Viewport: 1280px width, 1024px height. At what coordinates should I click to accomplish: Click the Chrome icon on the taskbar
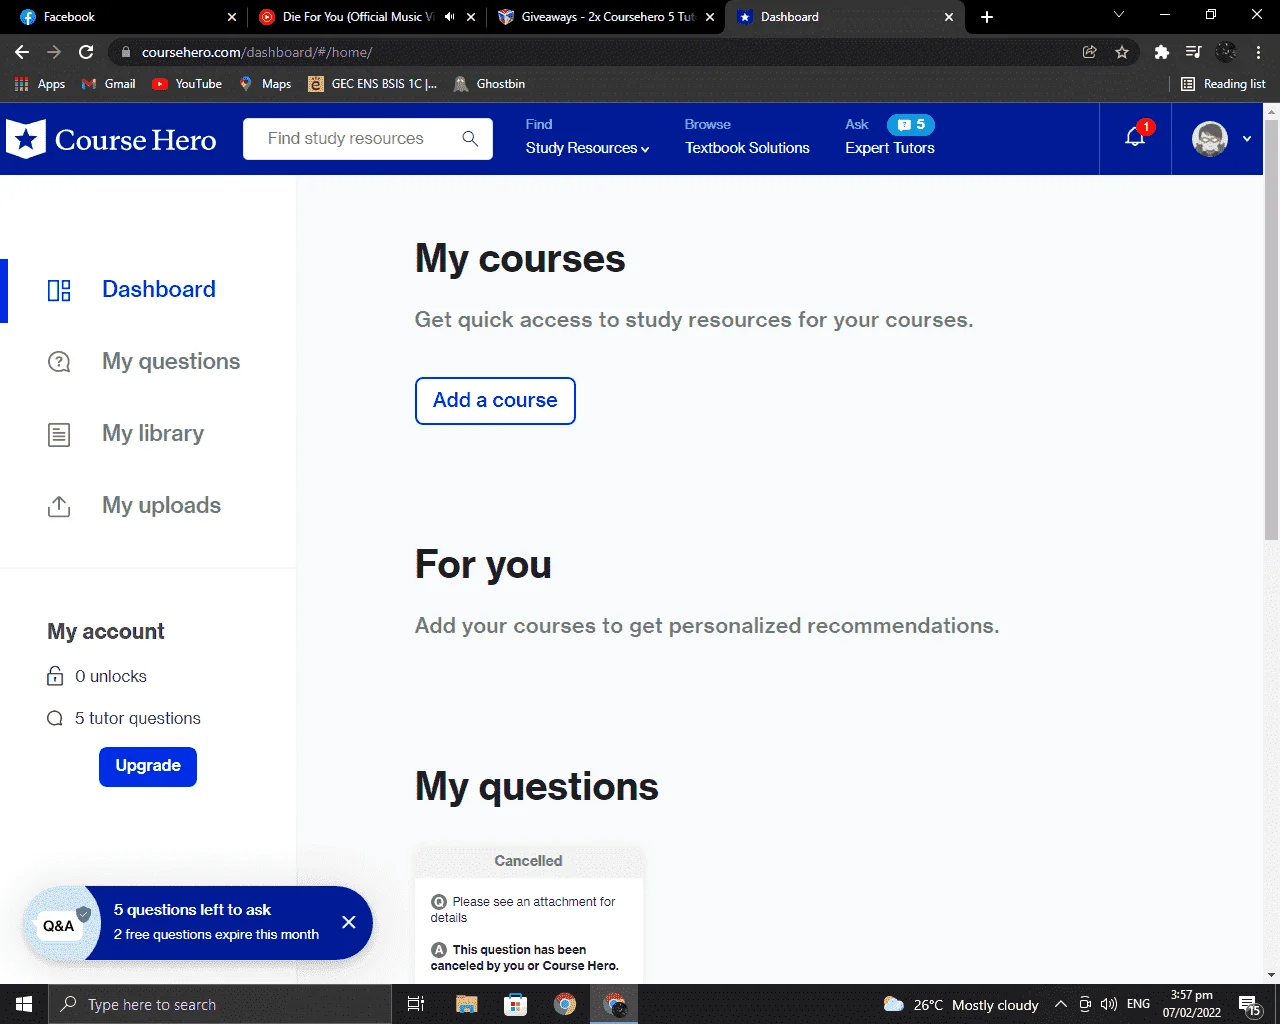(x=565, y=1004)
